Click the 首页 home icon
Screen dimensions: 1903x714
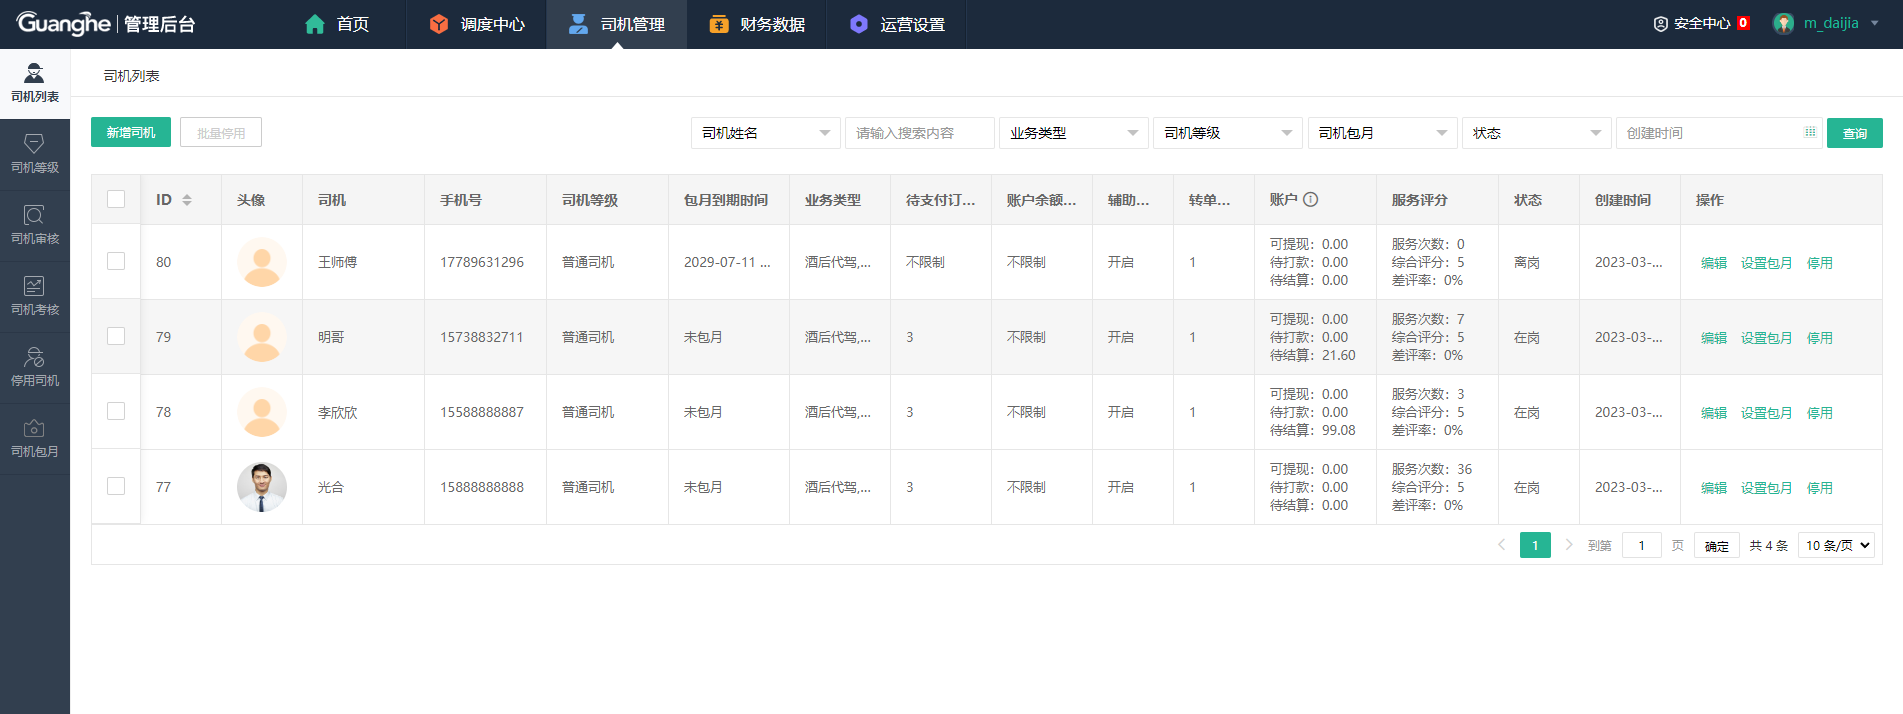(x=315, y=24)
